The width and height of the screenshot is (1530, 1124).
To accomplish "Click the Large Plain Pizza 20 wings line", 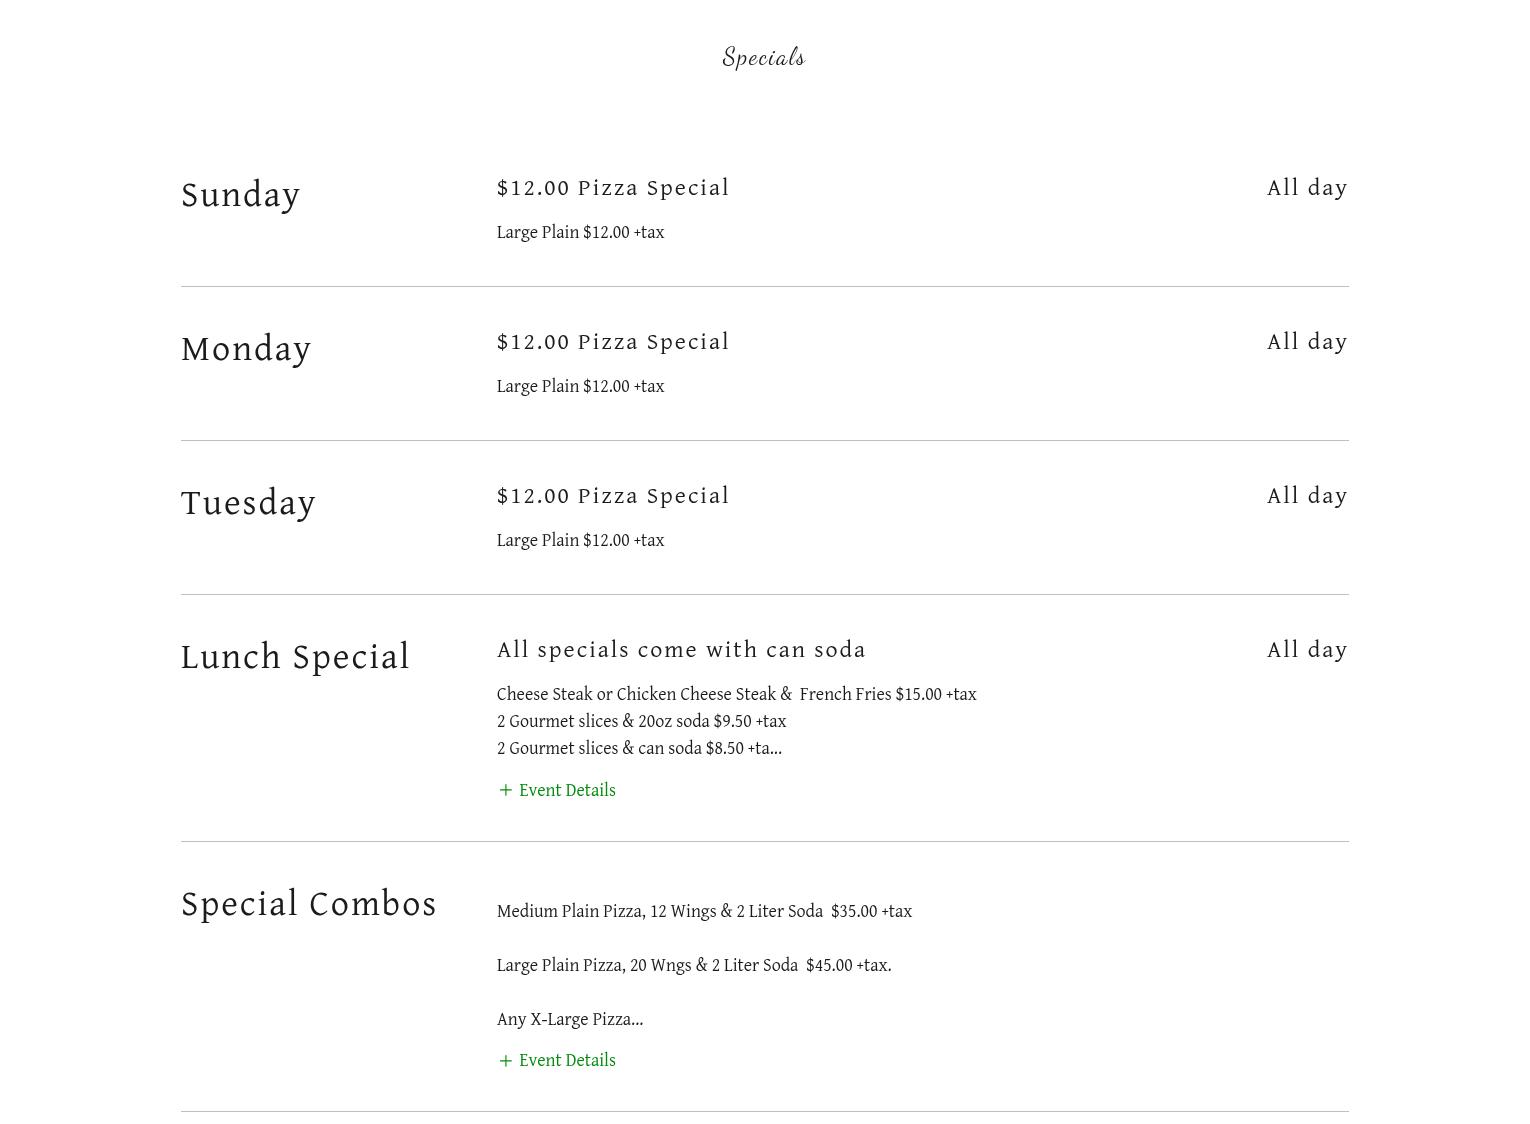I will point(694,965).
